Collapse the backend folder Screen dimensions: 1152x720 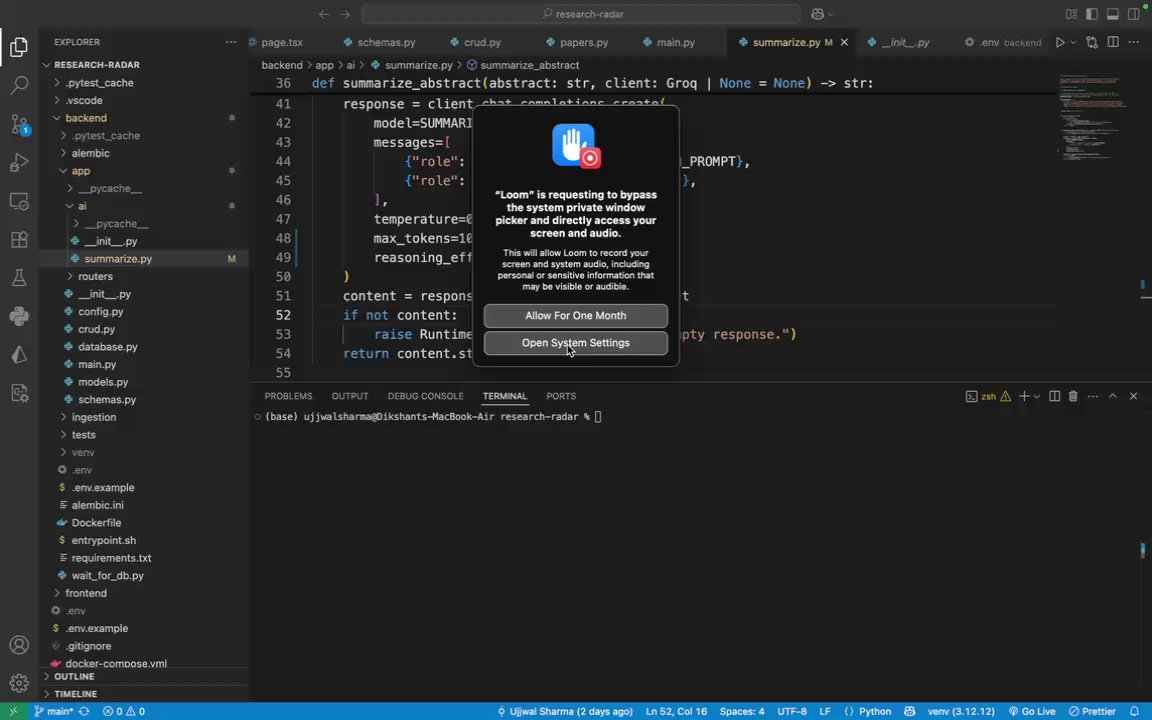85,118
